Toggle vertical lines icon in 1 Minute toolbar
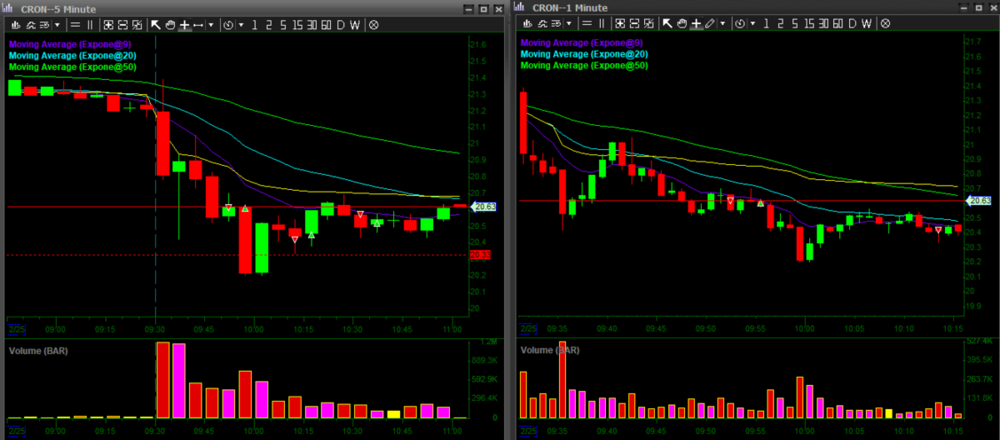Image resolution: width=1000 pixels, height=440 pixels. 604,23
